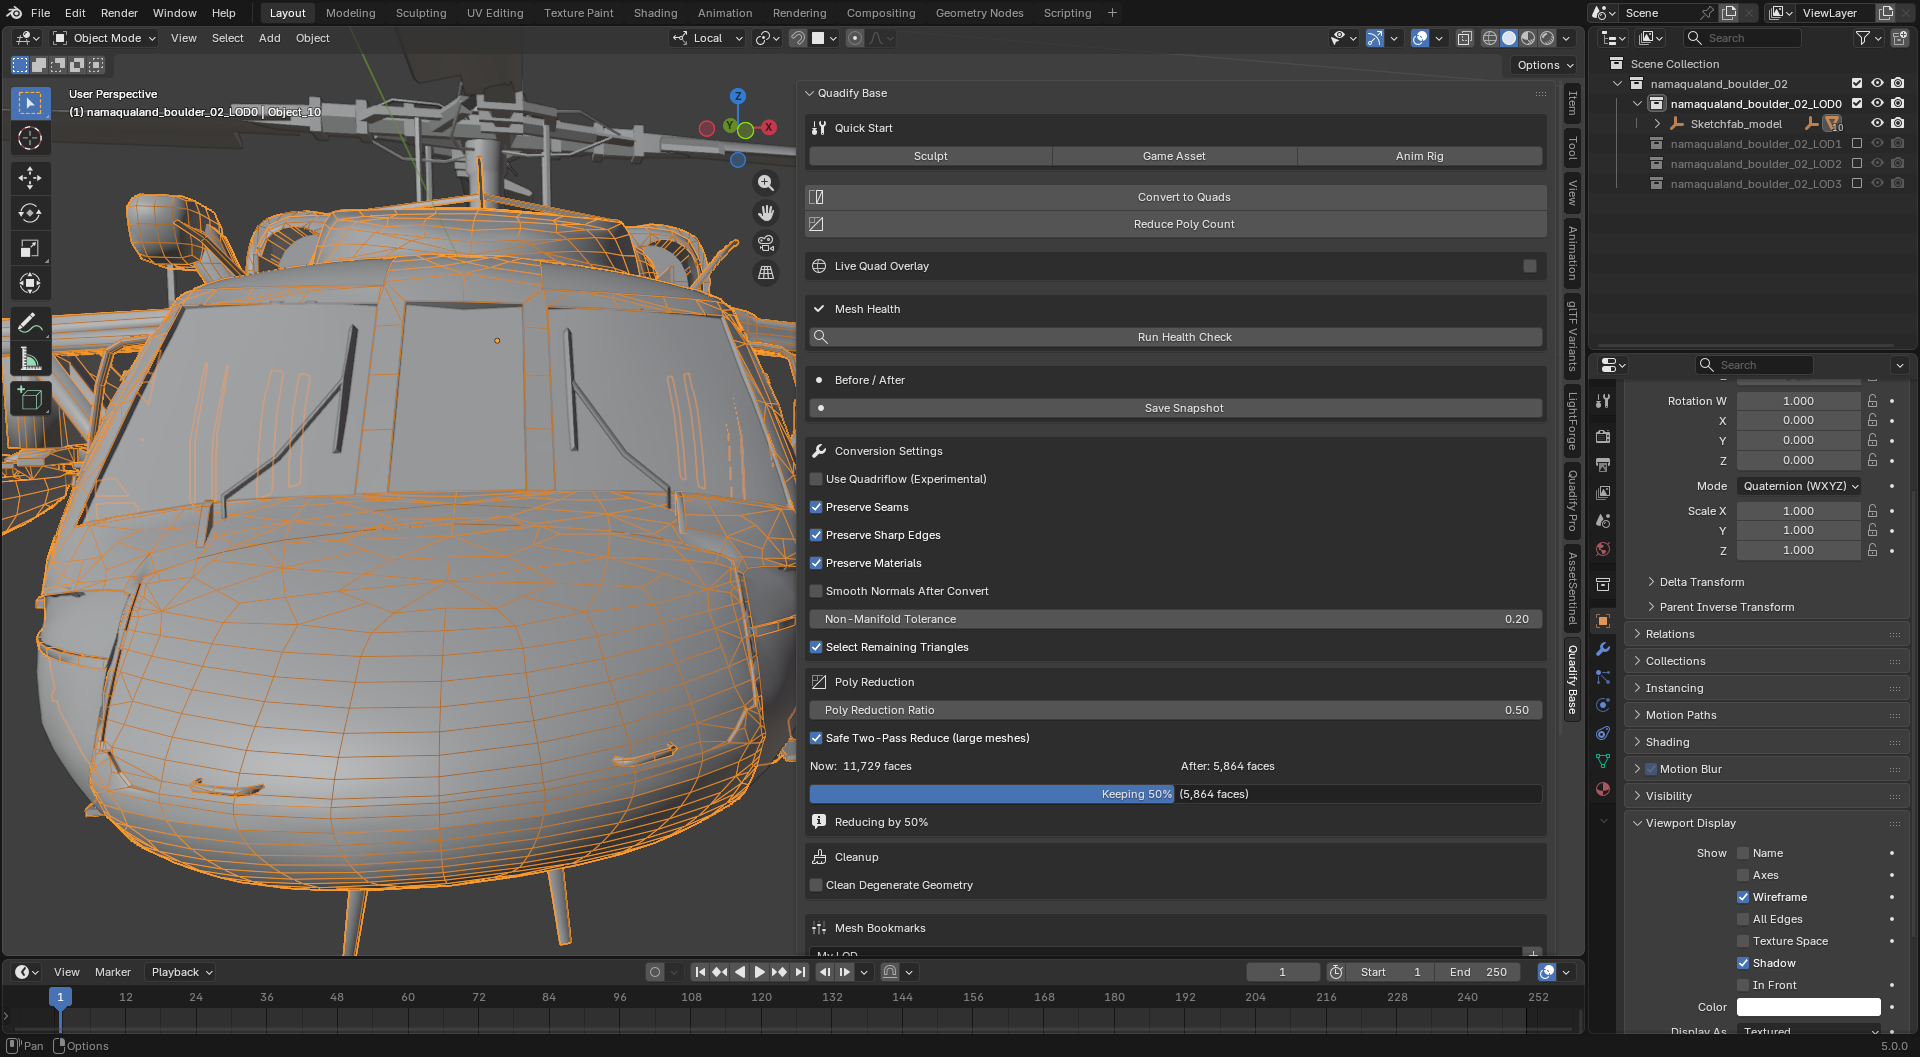The image size is (1920, 1057).
Task: Hide Sketchfab_model with its eye icon
Action: click(x=1877, y=124)
